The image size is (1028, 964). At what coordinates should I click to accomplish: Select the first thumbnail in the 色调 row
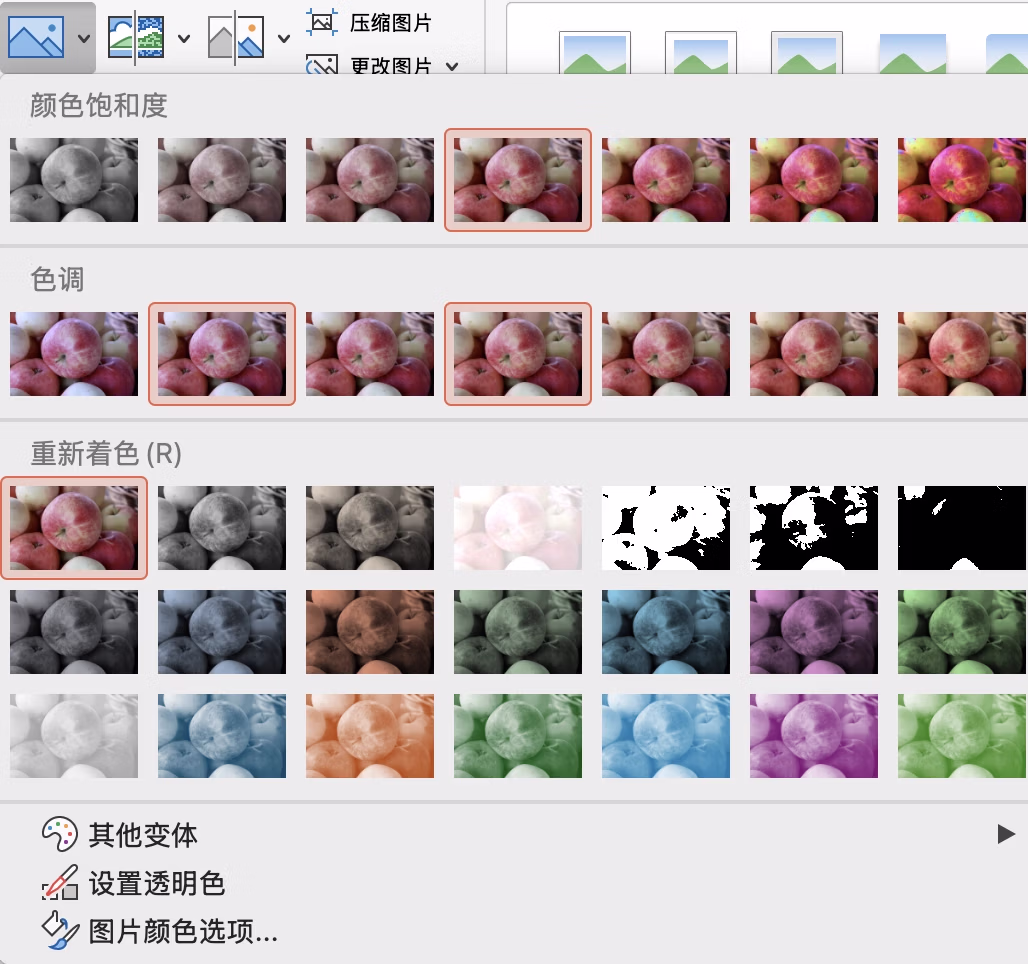pyautogui.click(x=74, y=354)
